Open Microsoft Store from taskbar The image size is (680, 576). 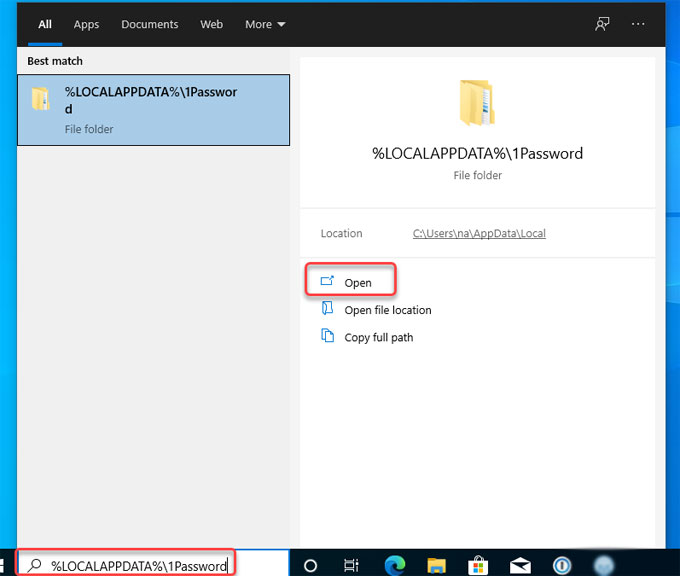point(478,566)
